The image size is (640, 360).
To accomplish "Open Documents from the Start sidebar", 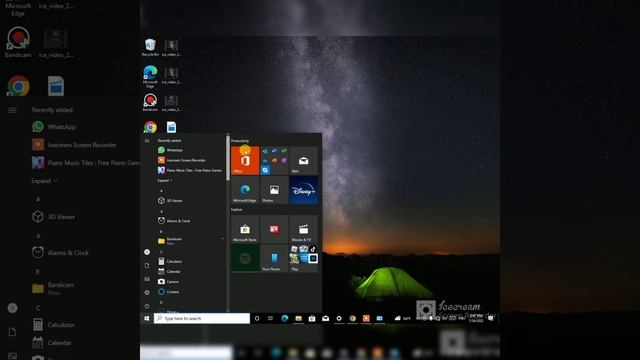I will (147, 266).
